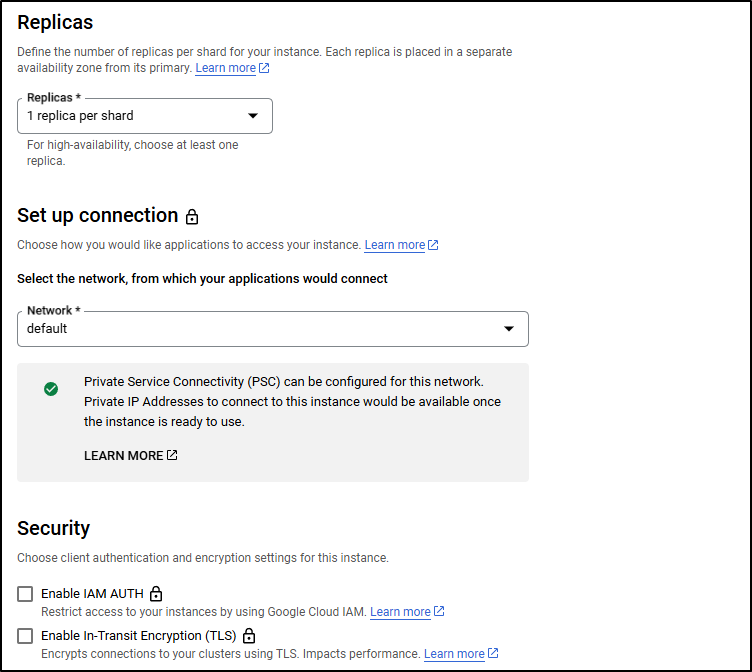
Task: Follow Learn more link for Google Cloud IAM
Action: [x=400, y=612]
